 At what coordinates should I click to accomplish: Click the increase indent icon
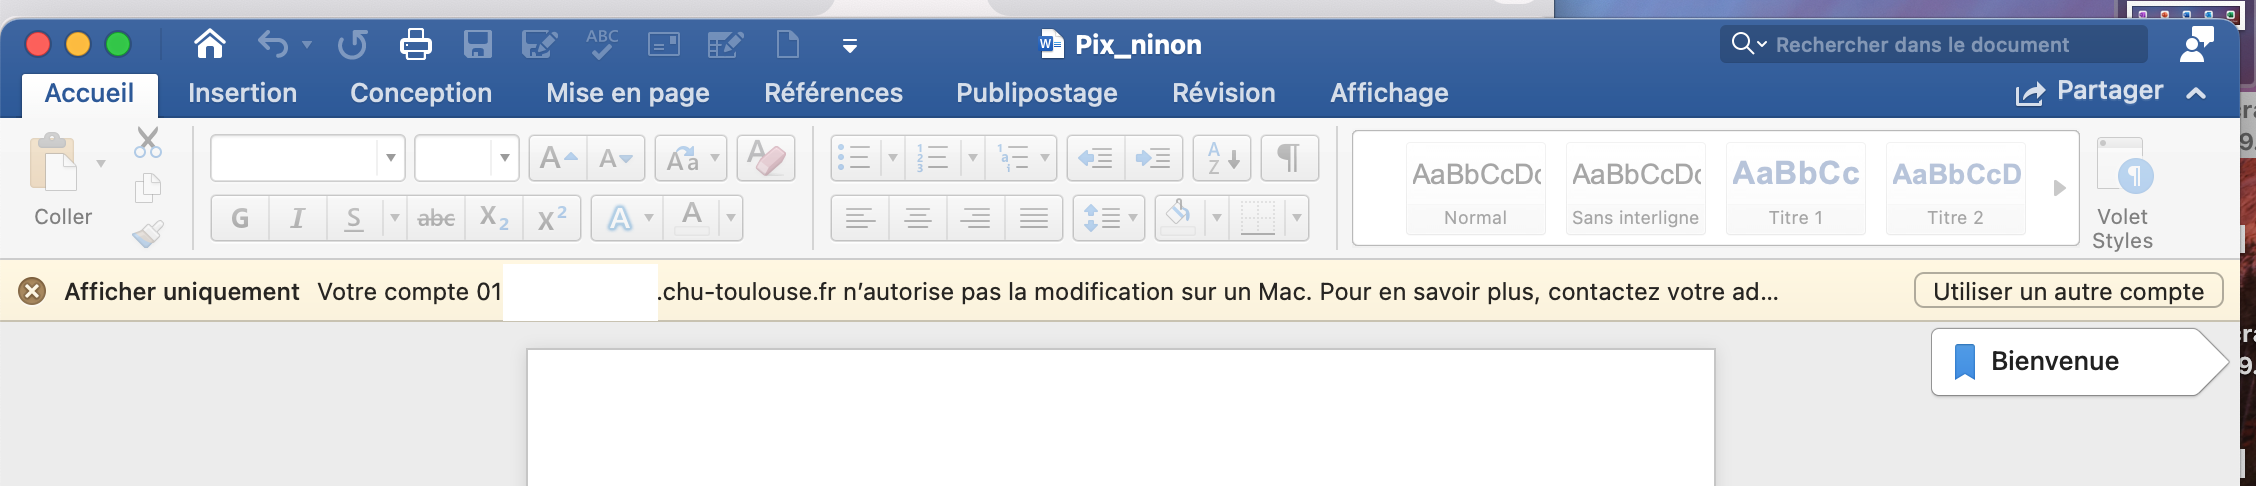[x=1153, y=158]
